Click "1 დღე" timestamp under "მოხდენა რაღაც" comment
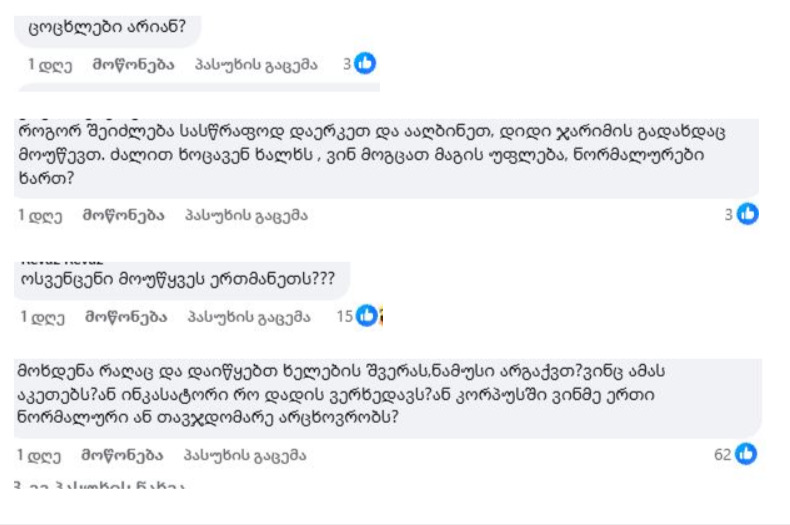The image size is (790, 525). coord(39,455)
